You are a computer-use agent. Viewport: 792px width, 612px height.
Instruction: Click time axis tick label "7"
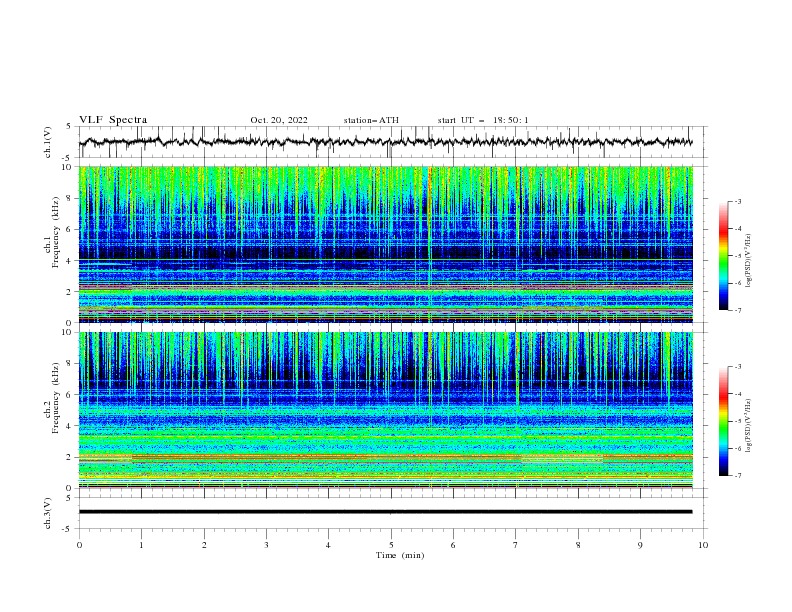516,545
